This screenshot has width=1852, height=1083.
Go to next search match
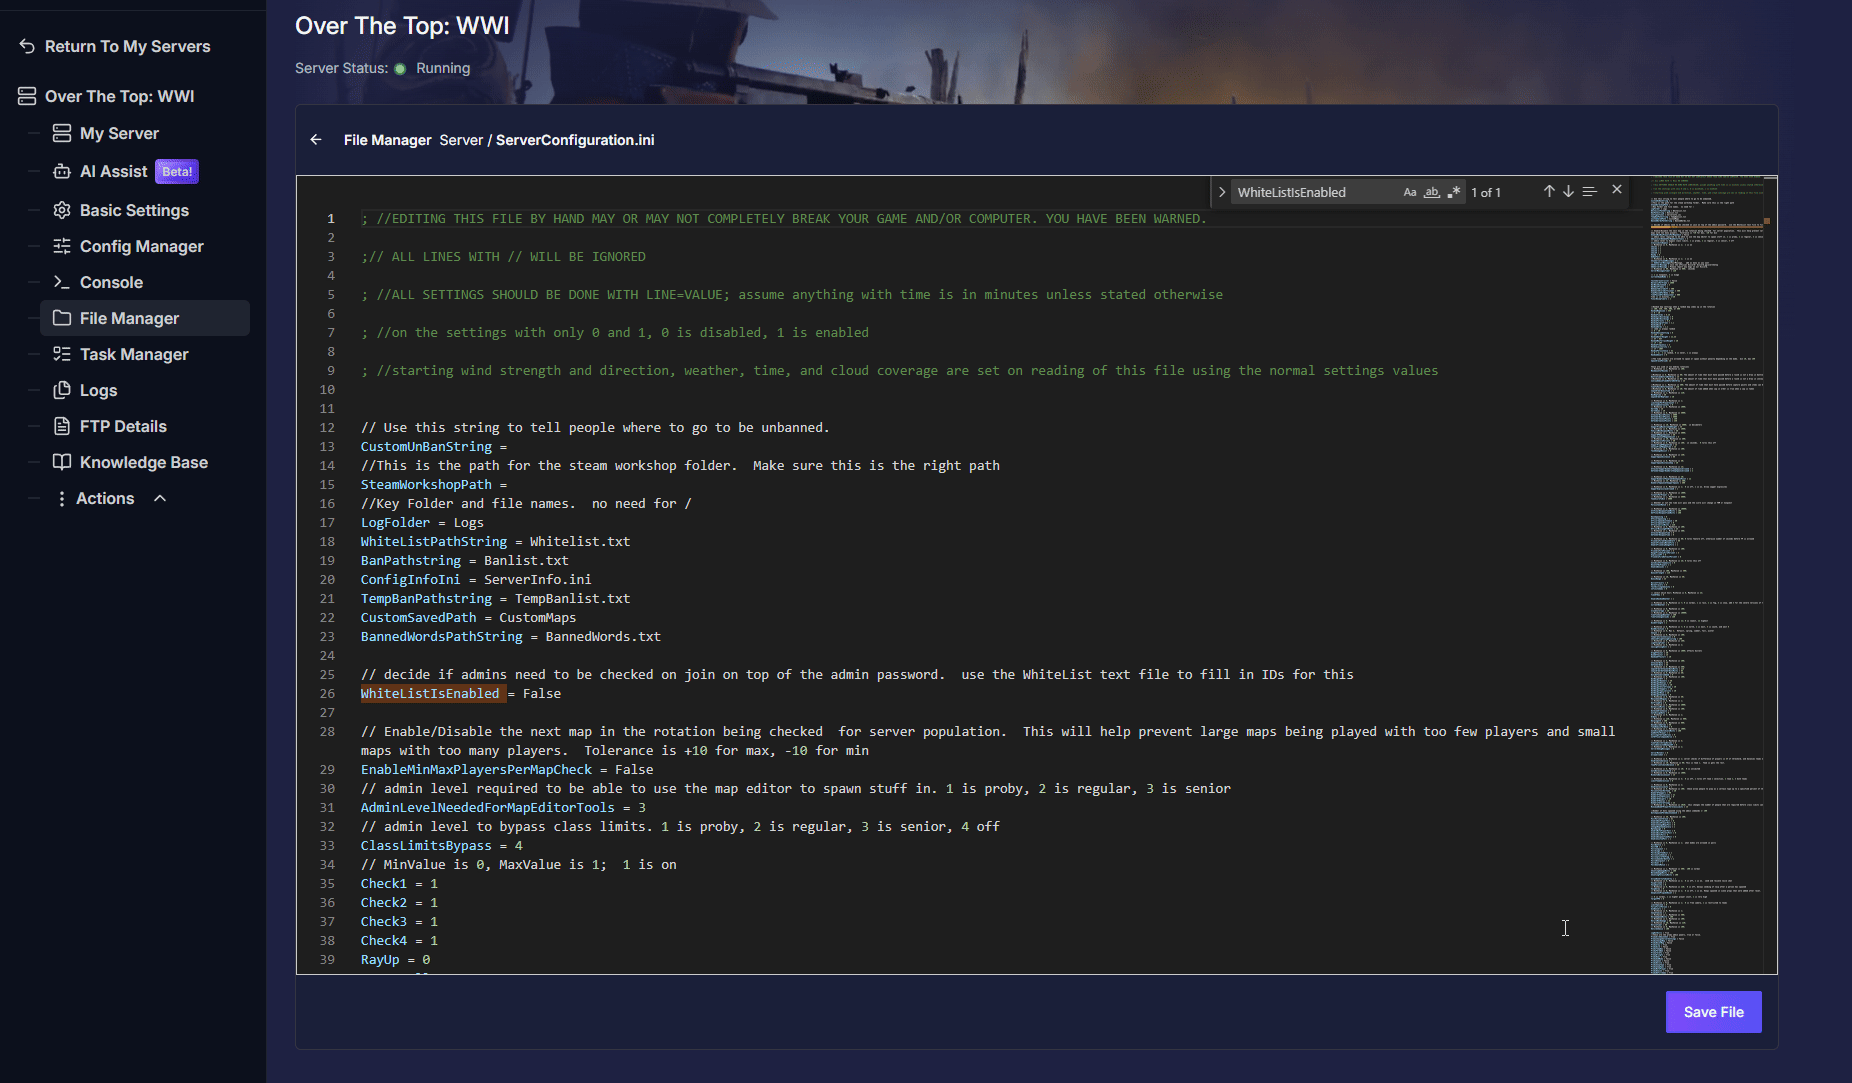pos(1568,191)
